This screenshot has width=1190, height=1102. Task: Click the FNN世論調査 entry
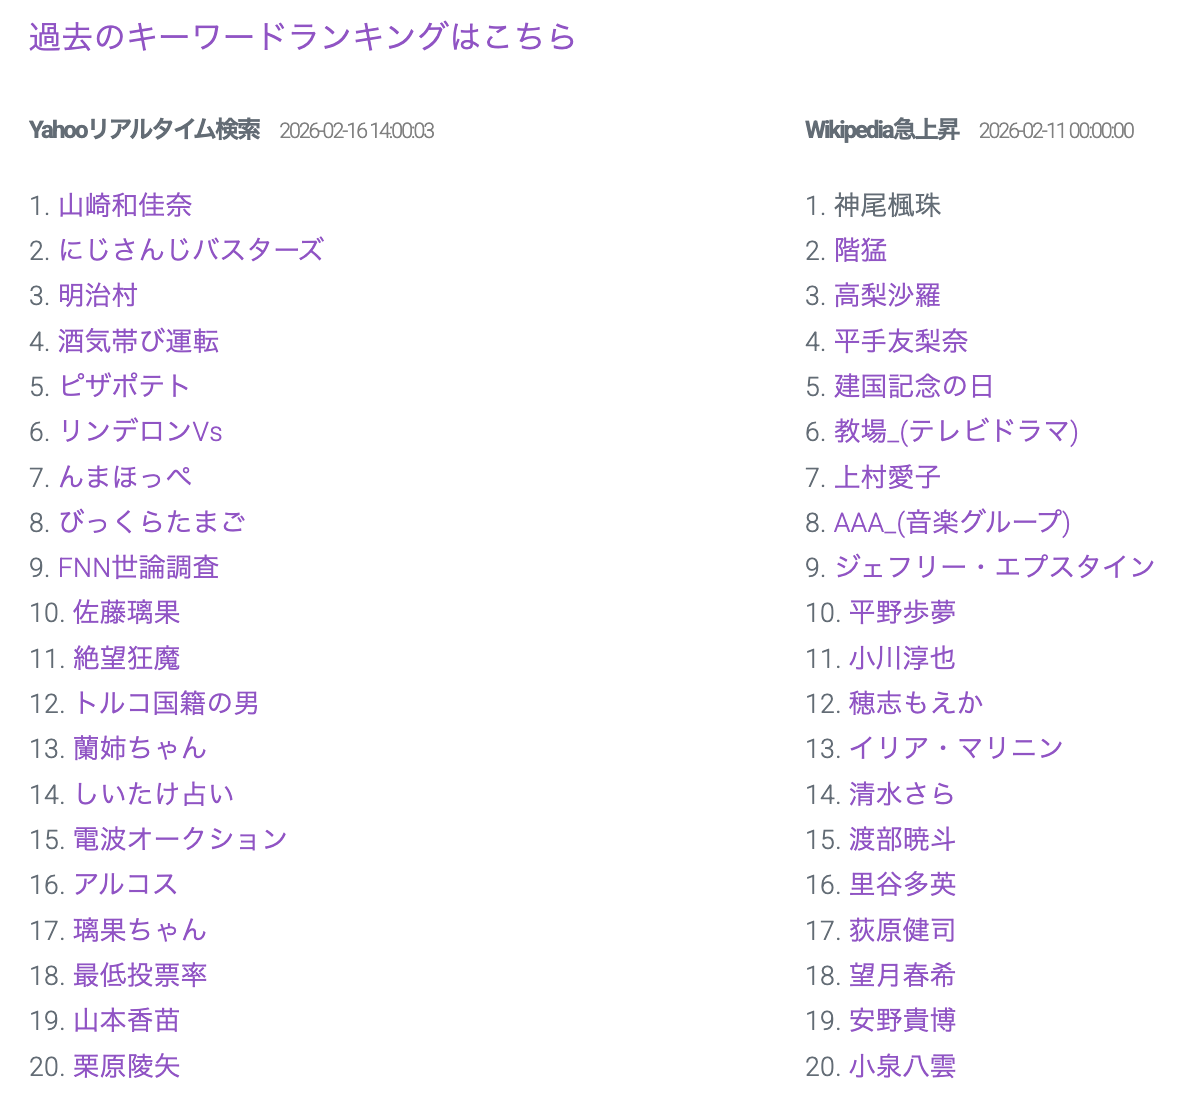tap(138, 567)
